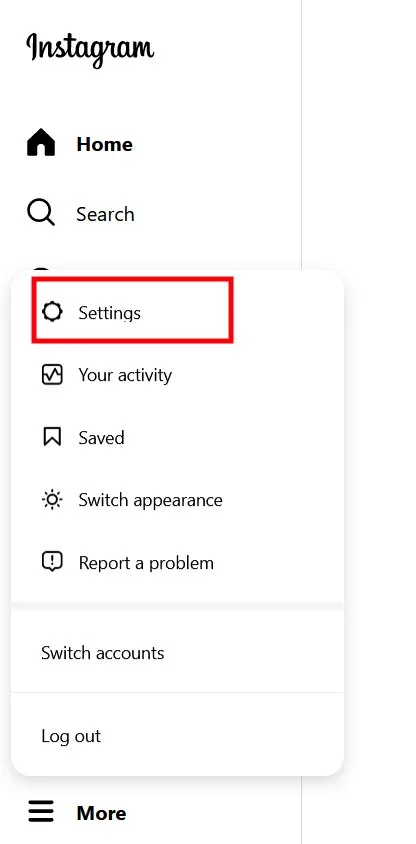416x844 pixels.
Task: Click the Your activity chart icon
Action: [52, 375]
